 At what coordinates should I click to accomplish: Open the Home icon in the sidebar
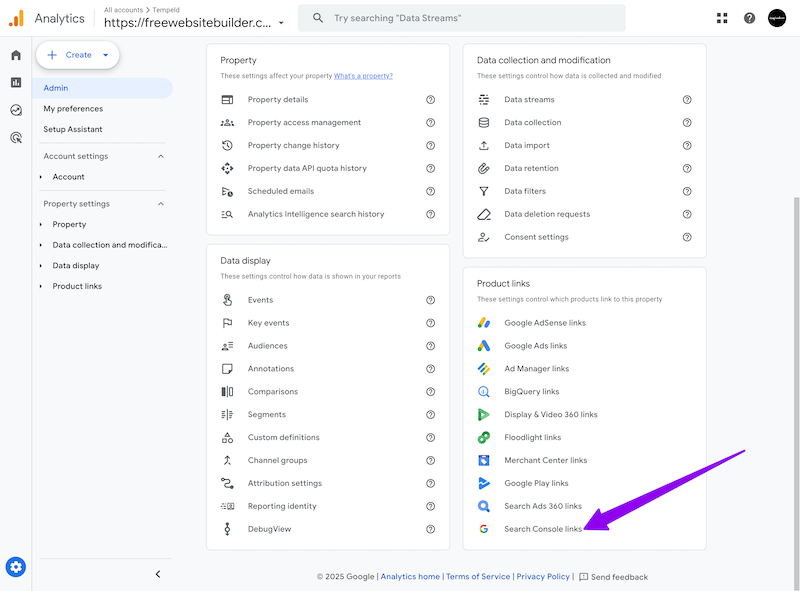(16, 55)
